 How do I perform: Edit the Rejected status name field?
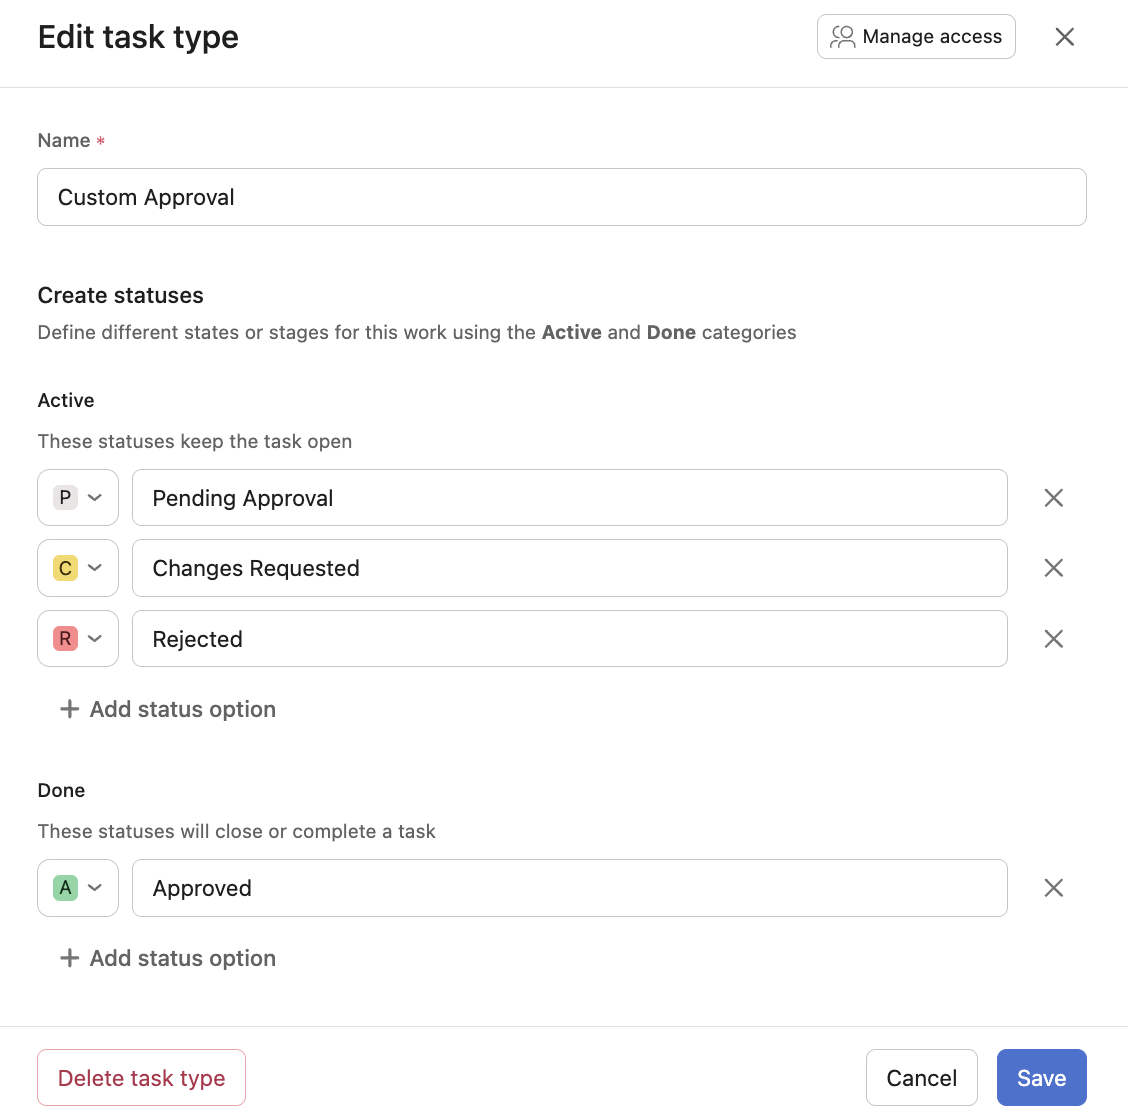[569, 639]
